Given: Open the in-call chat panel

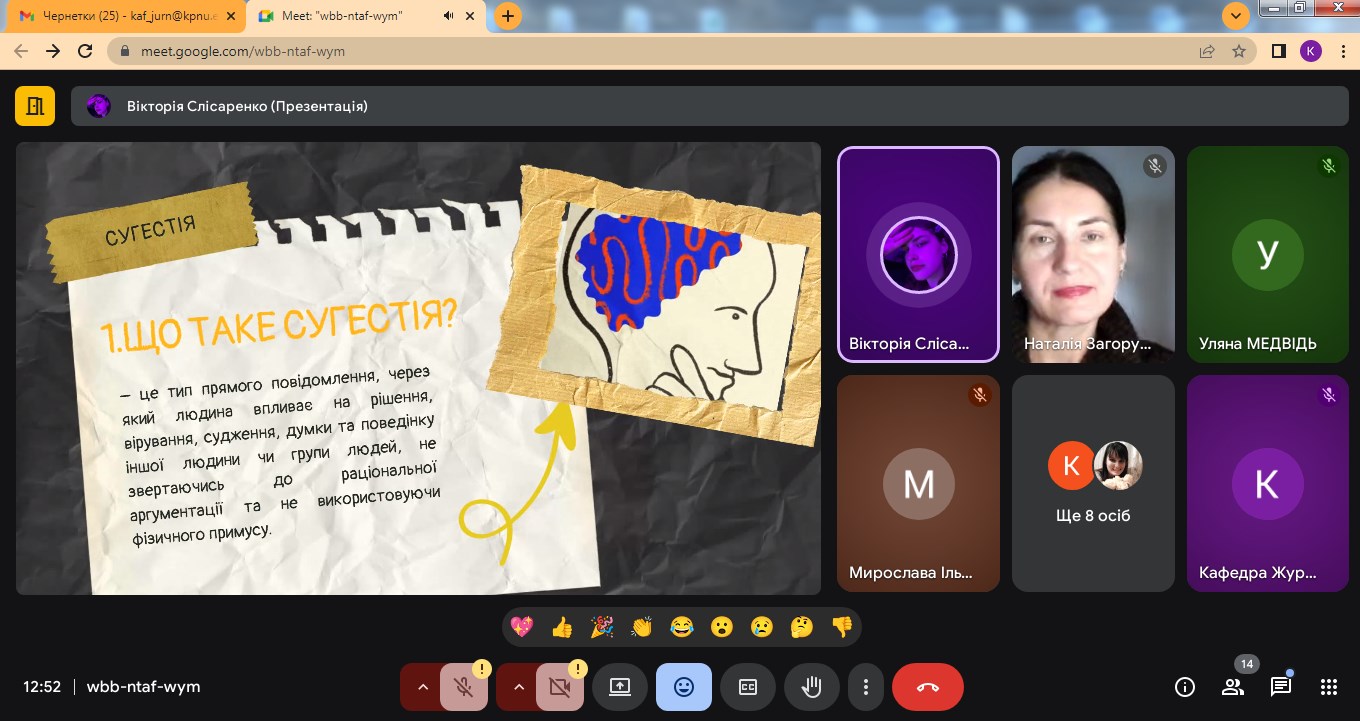Looking at the screenshot, I should pos(1280,687).
